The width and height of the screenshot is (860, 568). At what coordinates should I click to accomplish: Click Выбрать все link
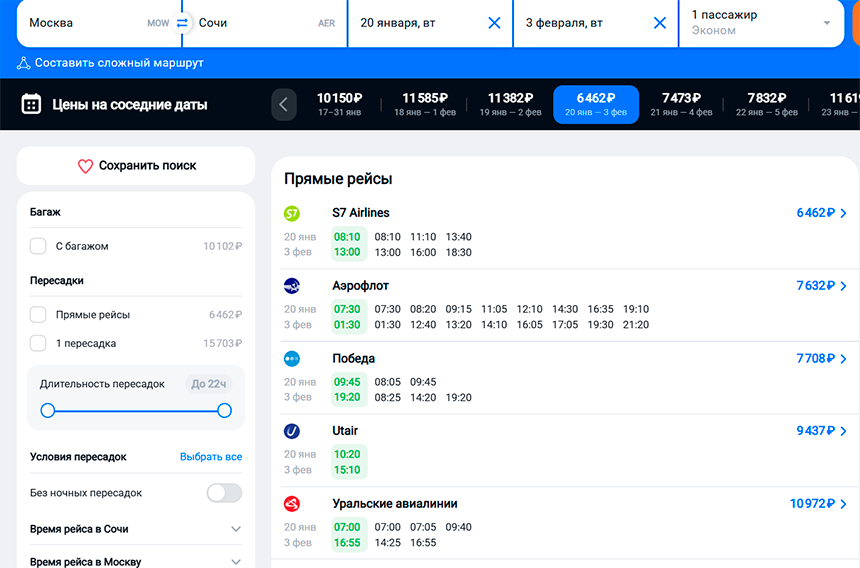(210, 457)
